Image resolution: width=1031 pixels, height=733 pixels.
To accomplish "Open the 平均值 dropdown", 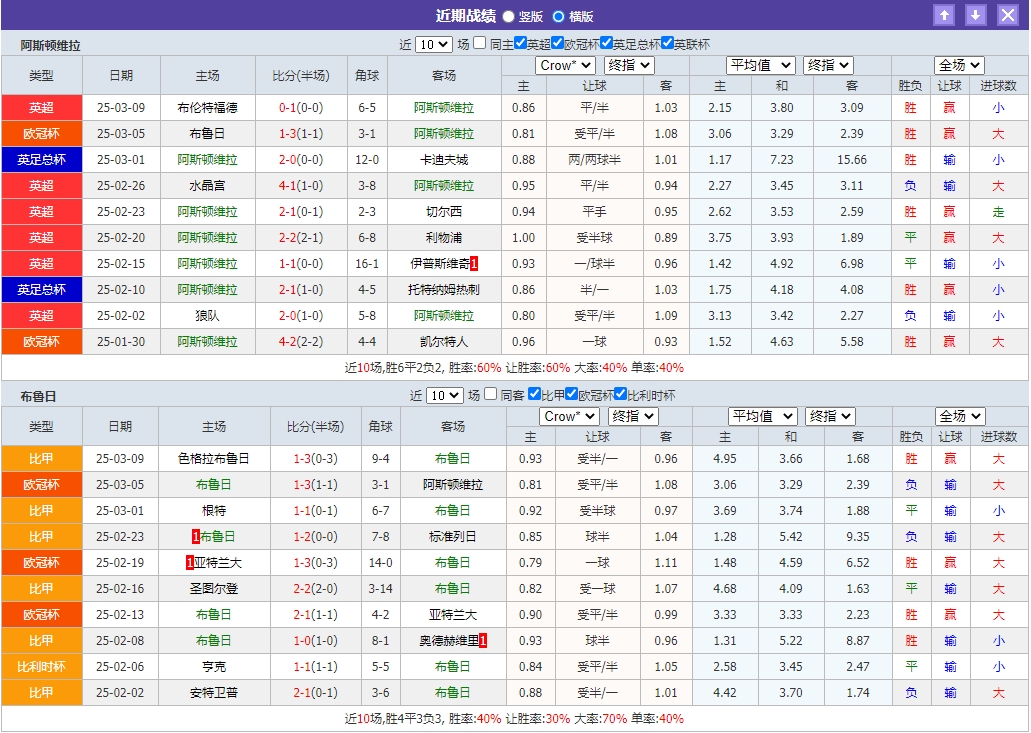I will [x=761, y=64].
